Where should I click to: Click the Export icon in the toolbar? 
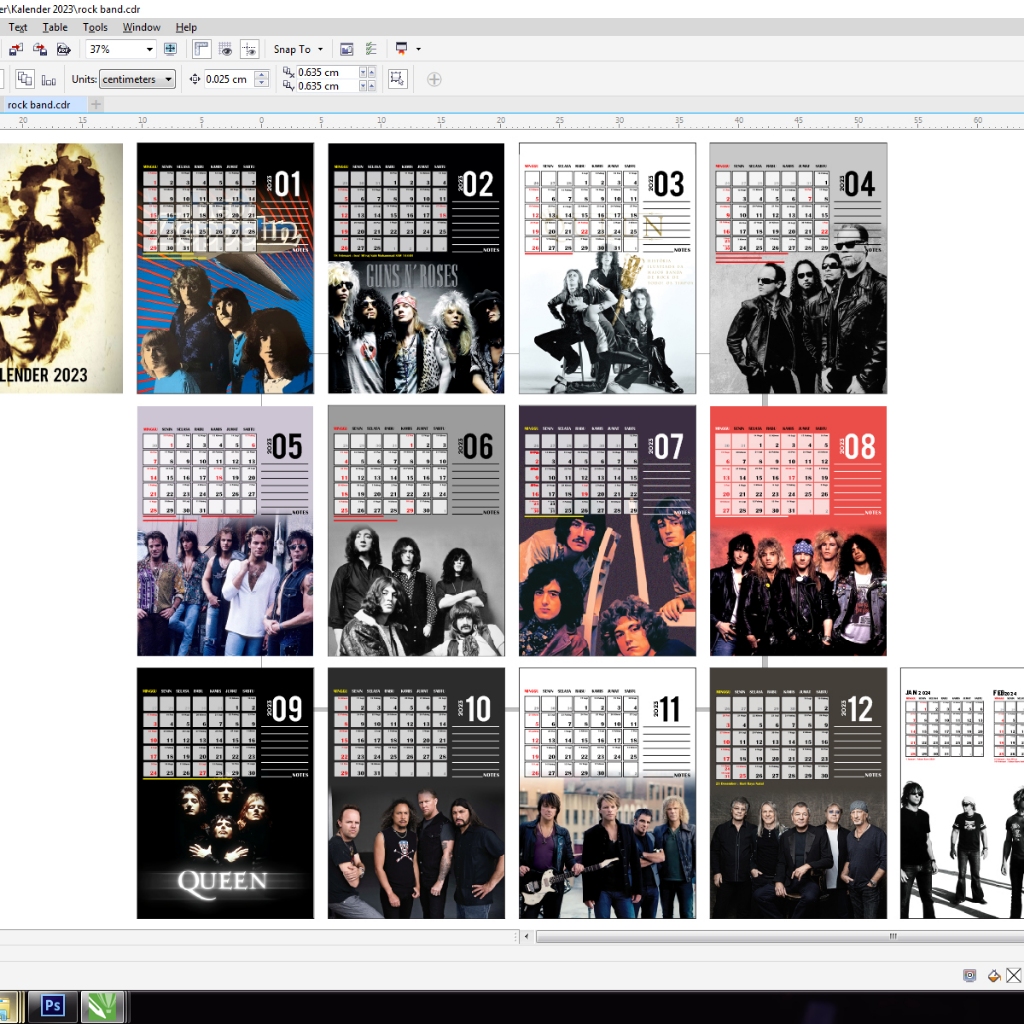click(x=40, y=49)
